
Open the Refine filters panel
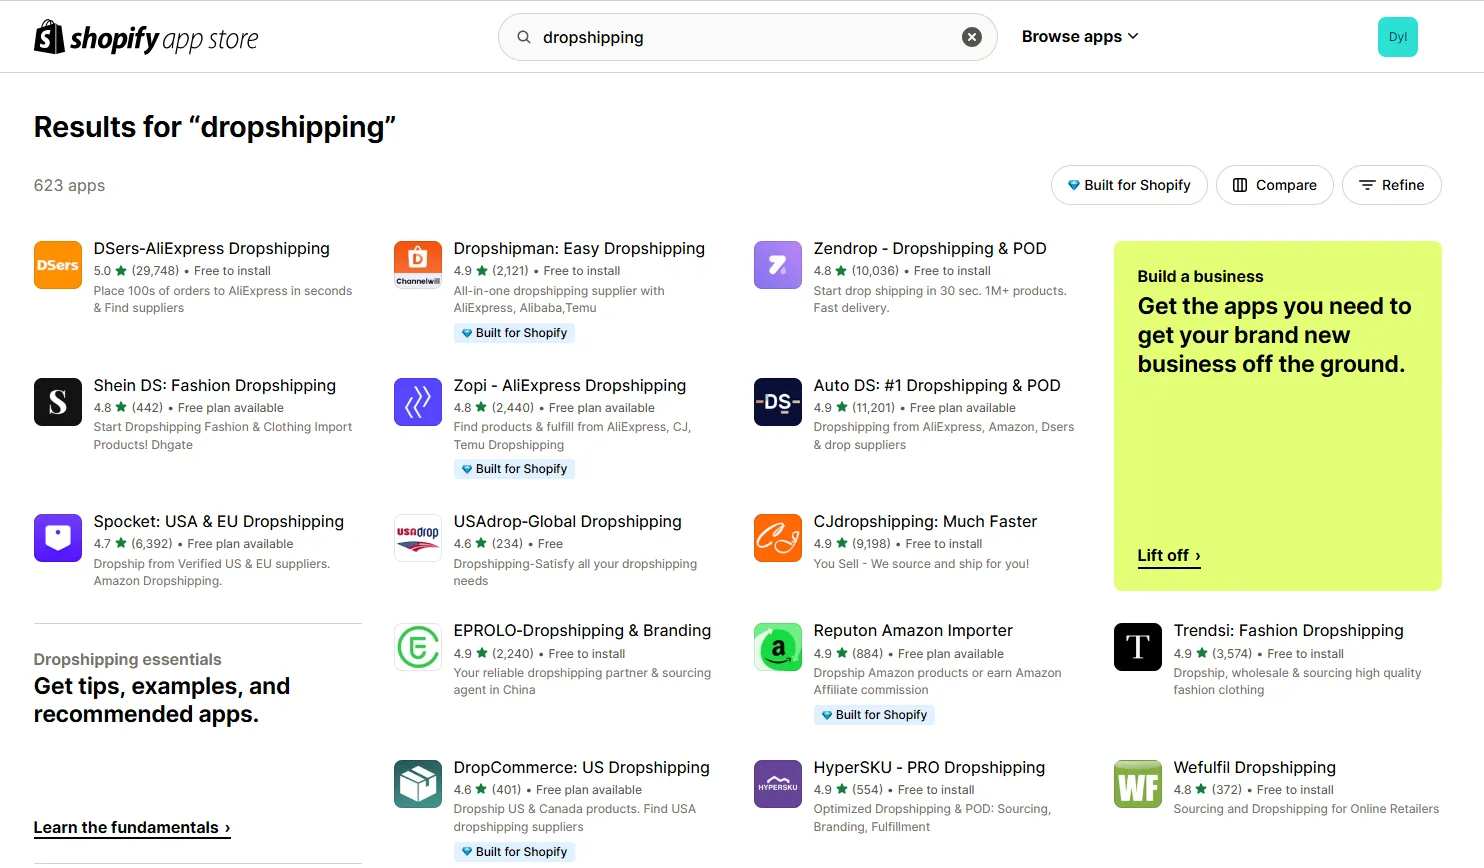(1392, 185)
